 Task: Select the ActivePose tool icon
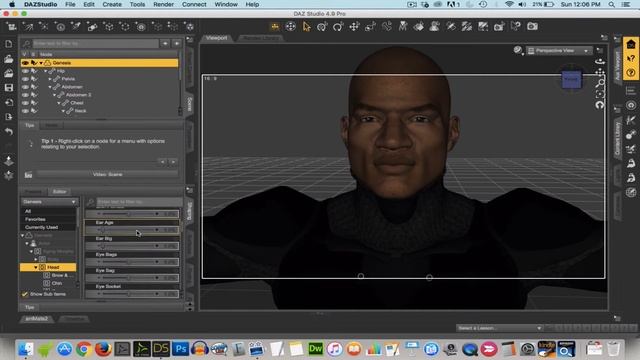[403, 27]
